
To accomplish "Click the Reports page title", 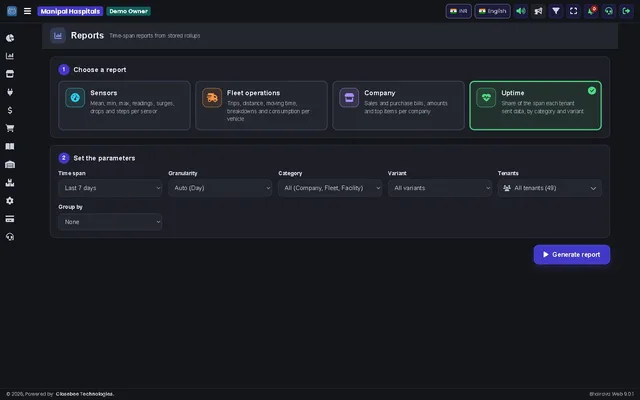I will [87, 36].
